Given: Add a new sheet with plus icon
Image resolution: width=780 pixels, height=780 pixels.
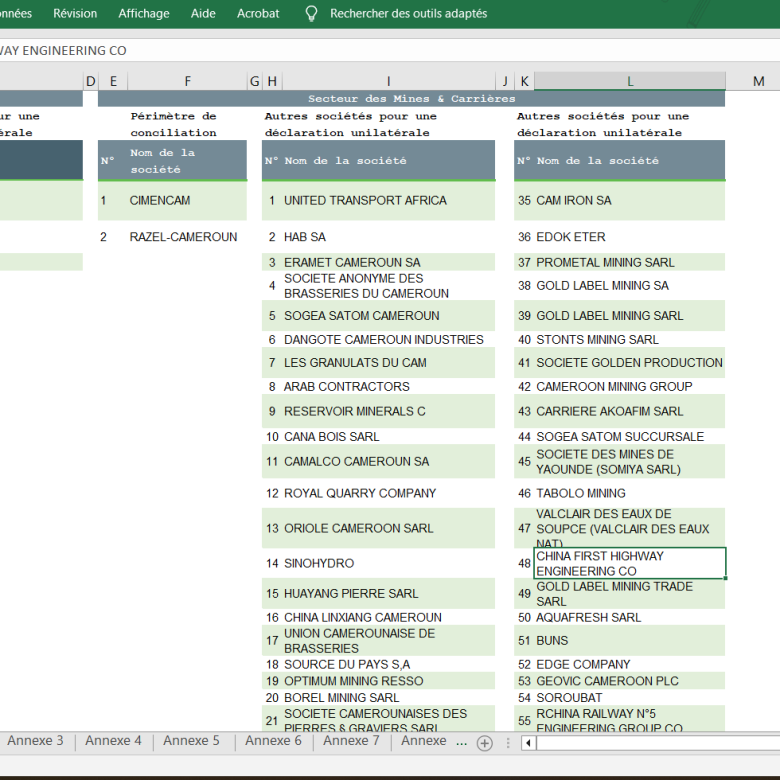Looking at the screenshot, I should pos(485,743).
